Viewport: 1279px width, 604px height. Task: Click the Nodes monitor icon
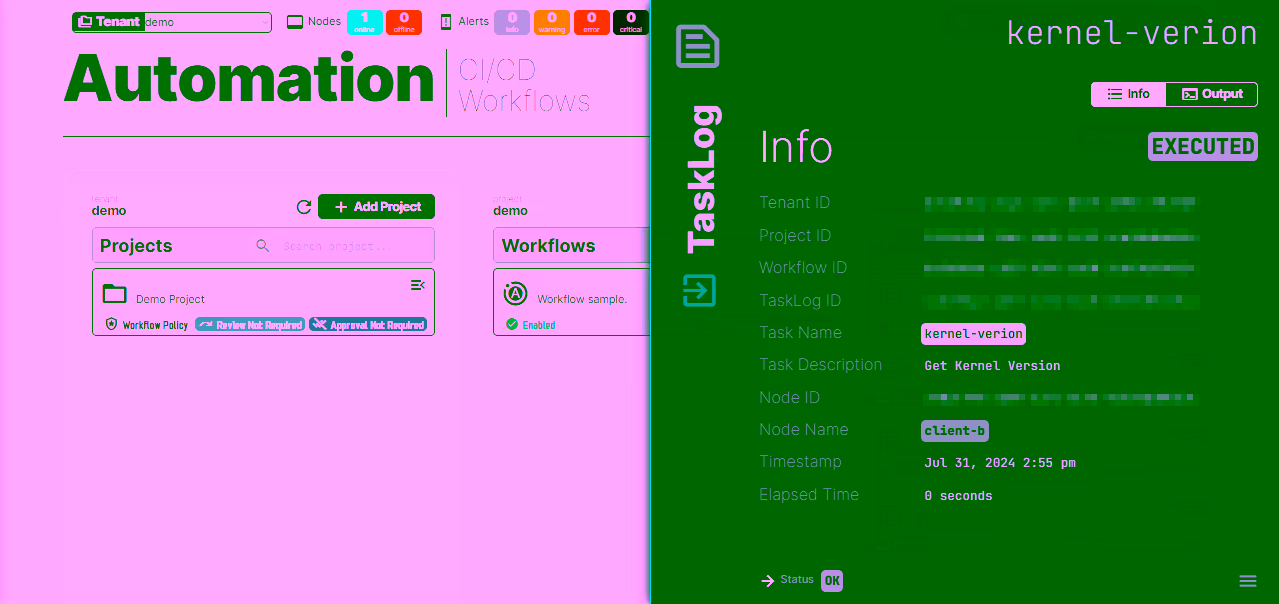pyautogui.click(x=294, y=22)
